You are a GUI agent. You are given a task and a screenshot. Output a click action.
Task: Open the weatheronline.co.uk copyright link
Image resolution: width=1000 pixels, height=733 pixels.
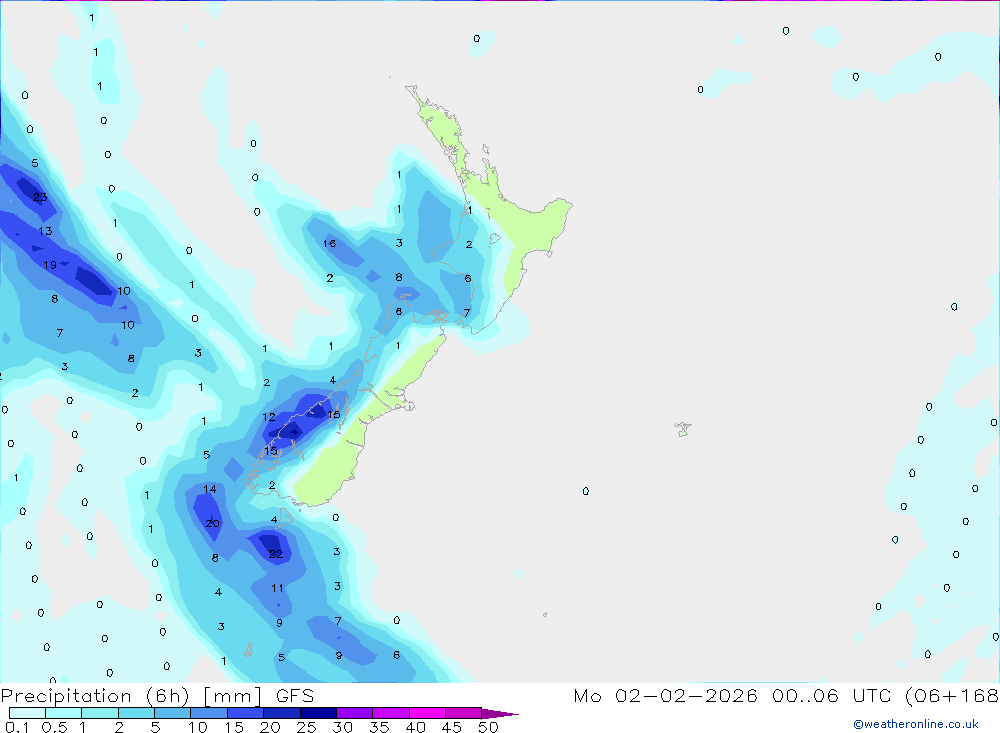pos(916,724)
